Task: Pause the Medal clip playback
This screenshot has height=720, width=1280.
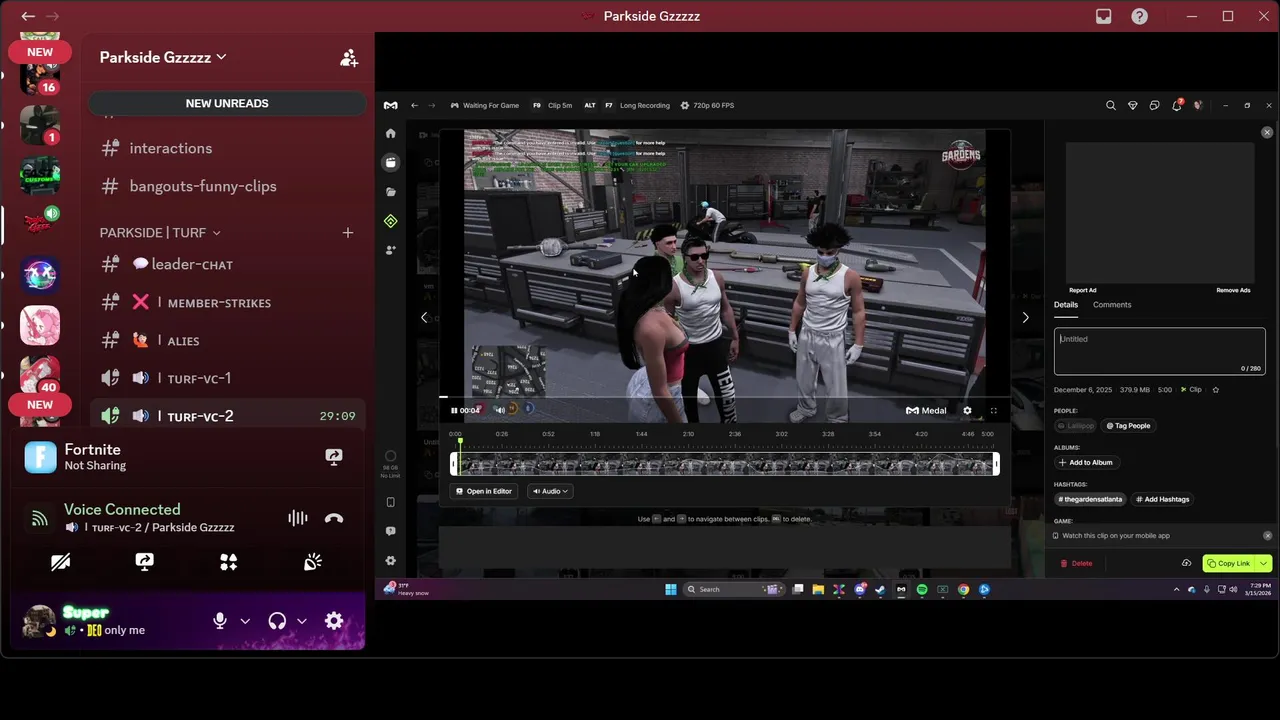Action: click(454, 410)
